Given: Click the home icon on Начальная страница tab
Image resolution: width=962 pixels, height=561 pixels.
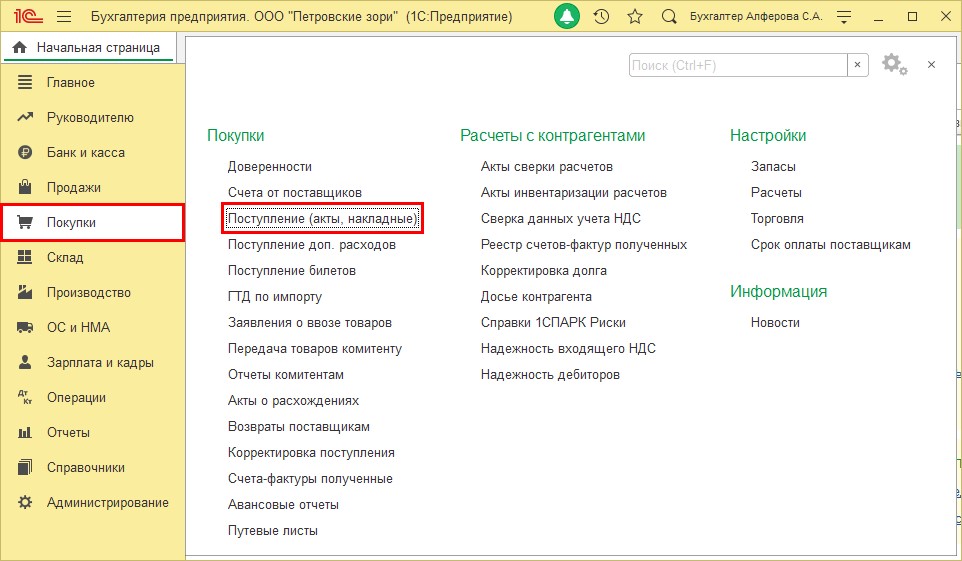Looking at the screenshot, I should point(20,47).
